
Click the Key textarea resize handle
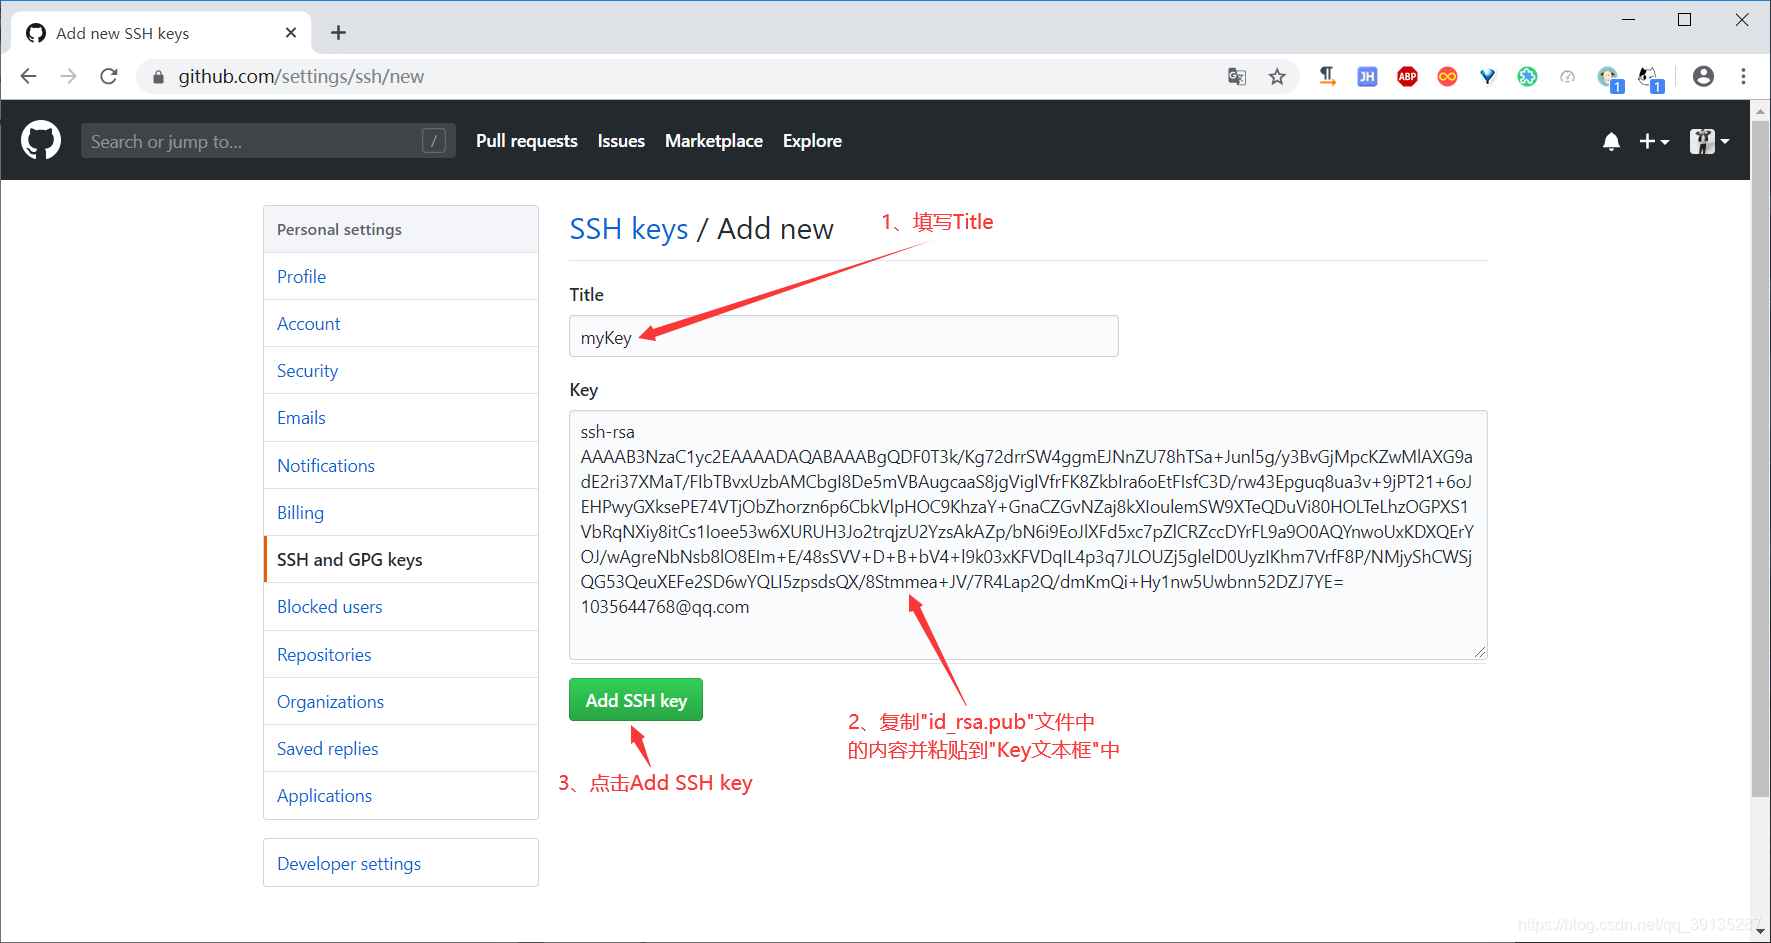(x=1480, y=652)
